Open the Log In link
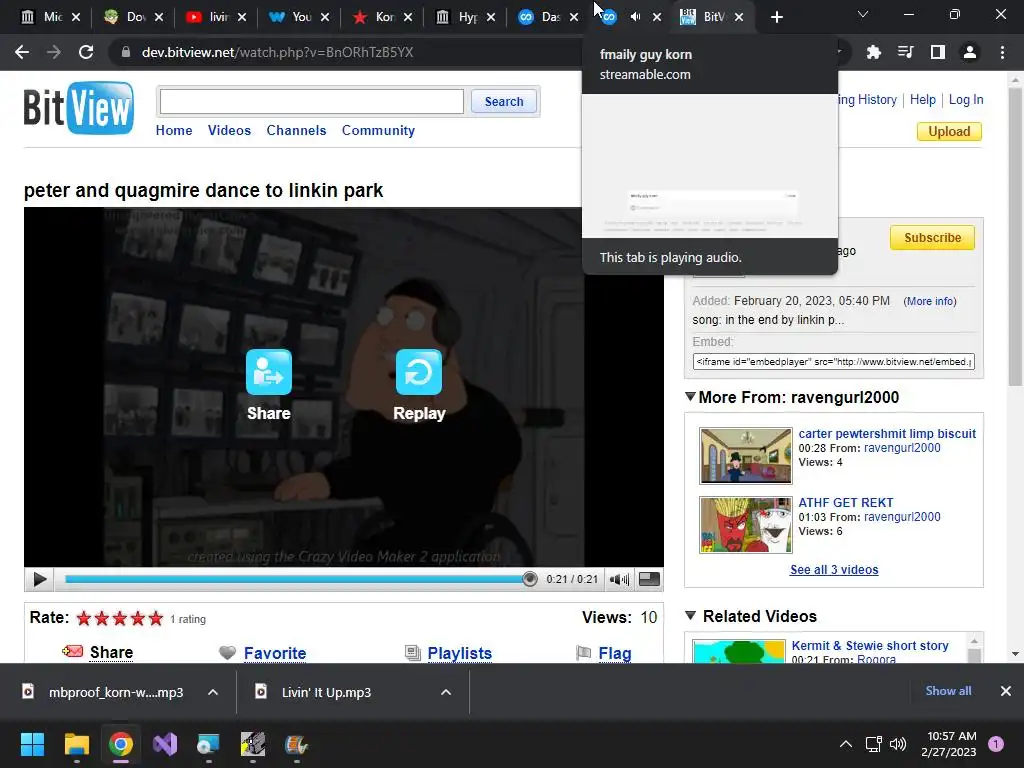 966,99
